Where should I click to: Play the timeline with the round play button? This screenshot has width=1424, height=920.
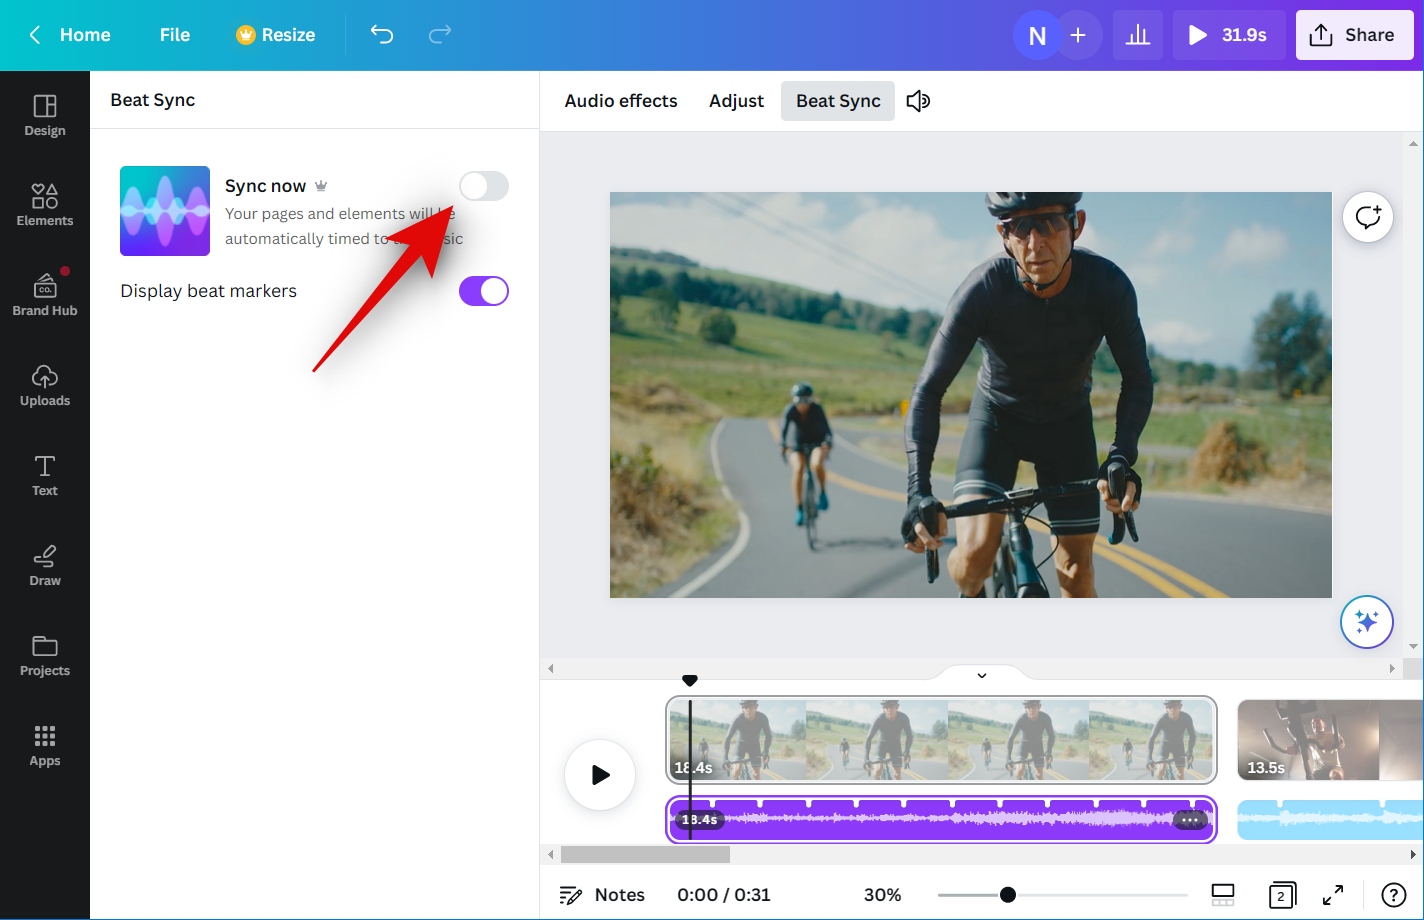pos(600,775)
